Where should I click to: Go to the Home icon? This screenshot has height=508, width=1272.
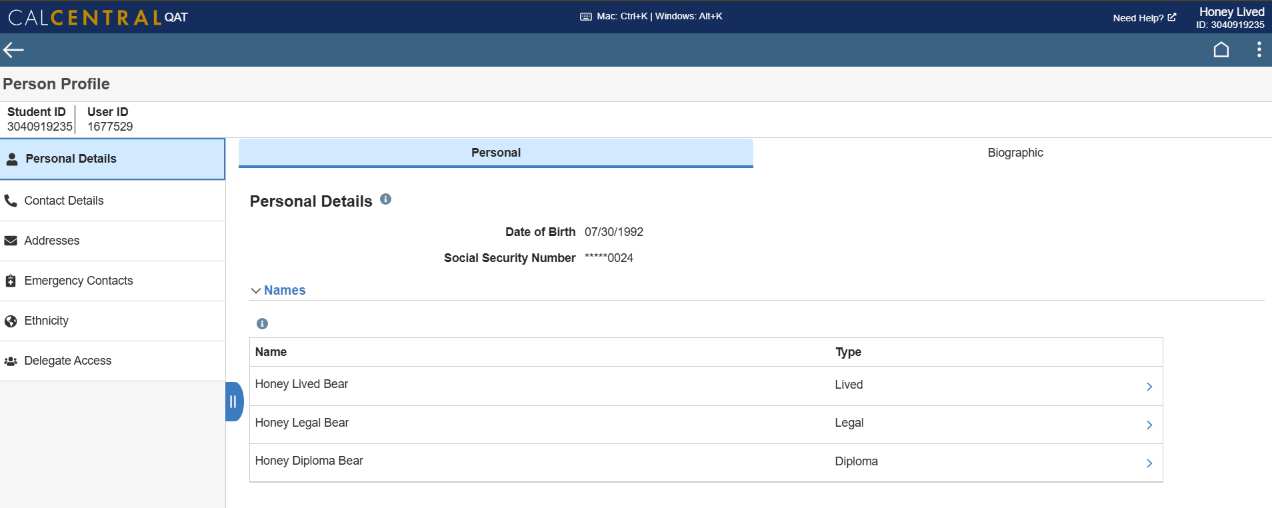pyautogui.click(x=1221, y=50)
